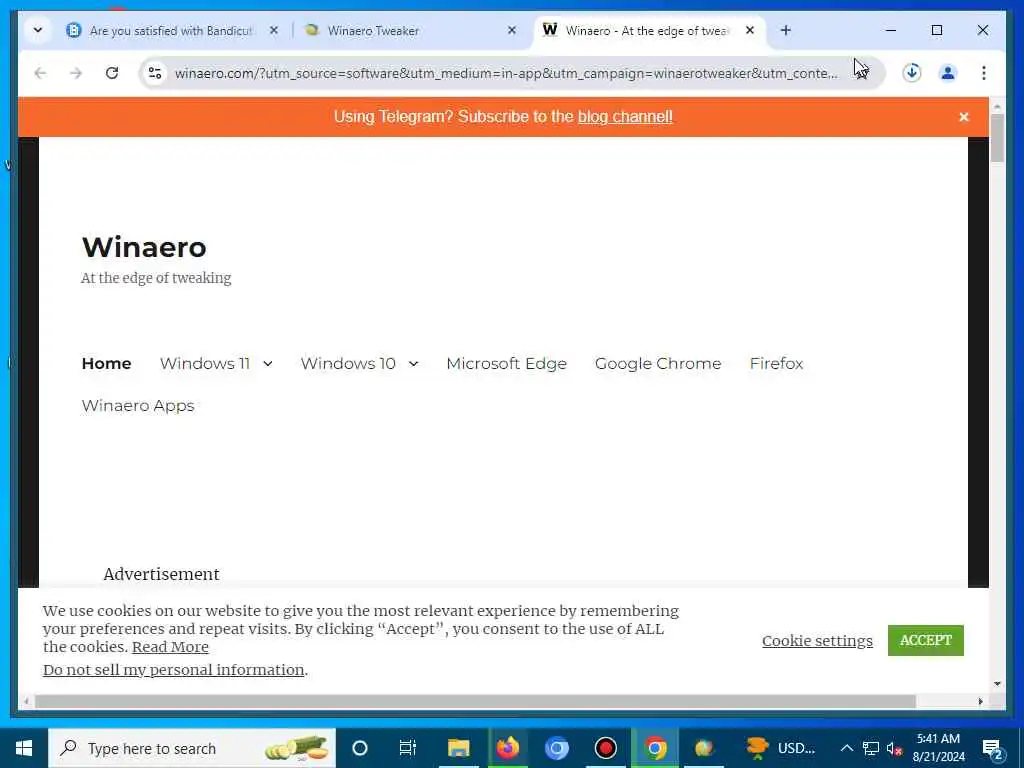This screenshot has height=768, width=1024.
Task: Open the Google Chrome menu item
Action: coord(658,363)
